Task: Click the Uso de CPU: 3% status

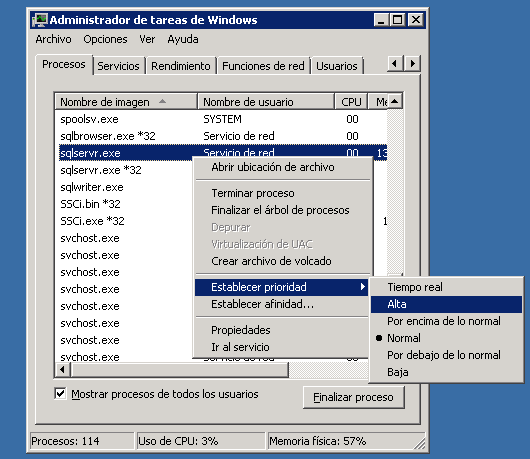Action: (201, 441)
